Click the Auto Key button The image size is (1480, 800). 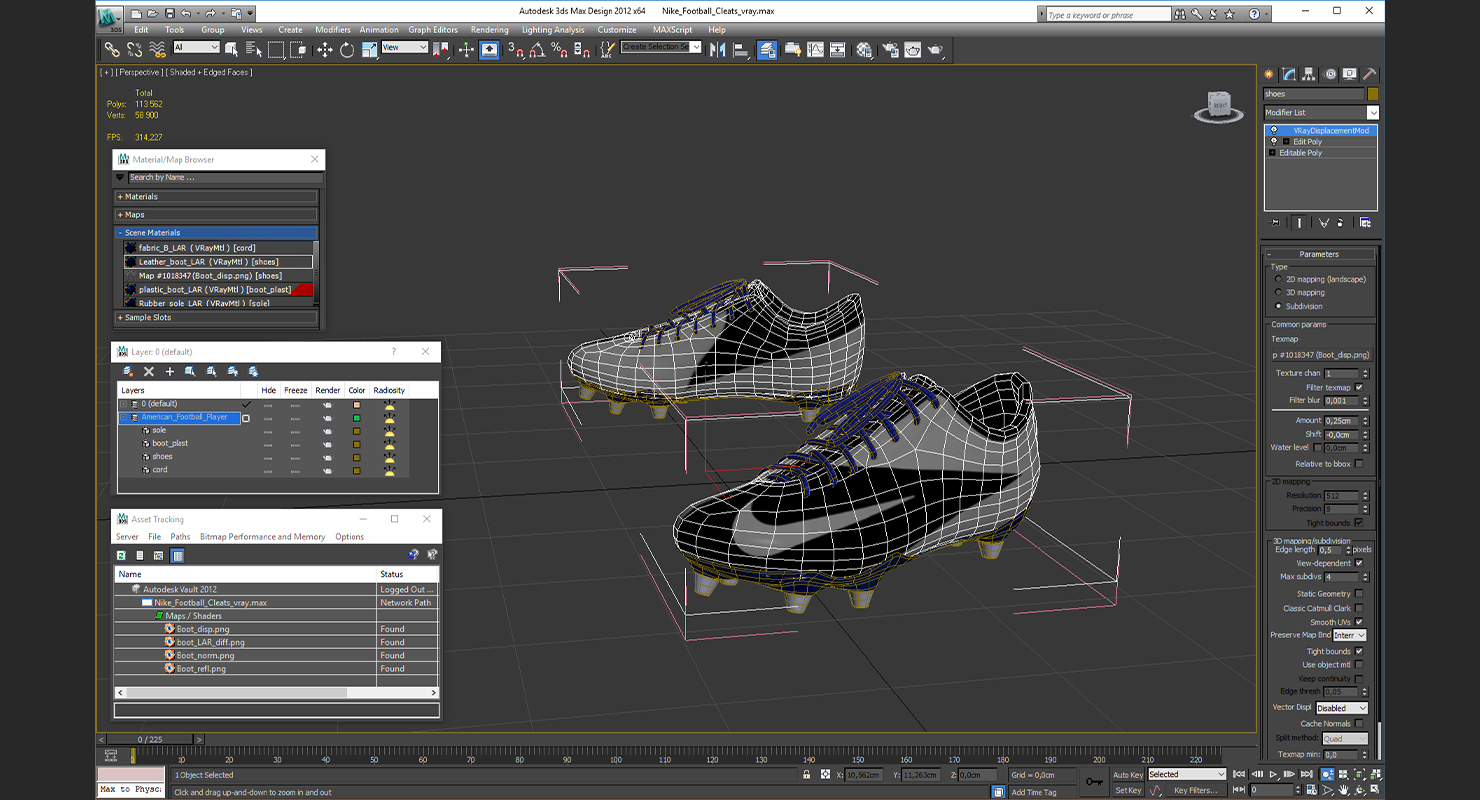tap(1128, 775)
